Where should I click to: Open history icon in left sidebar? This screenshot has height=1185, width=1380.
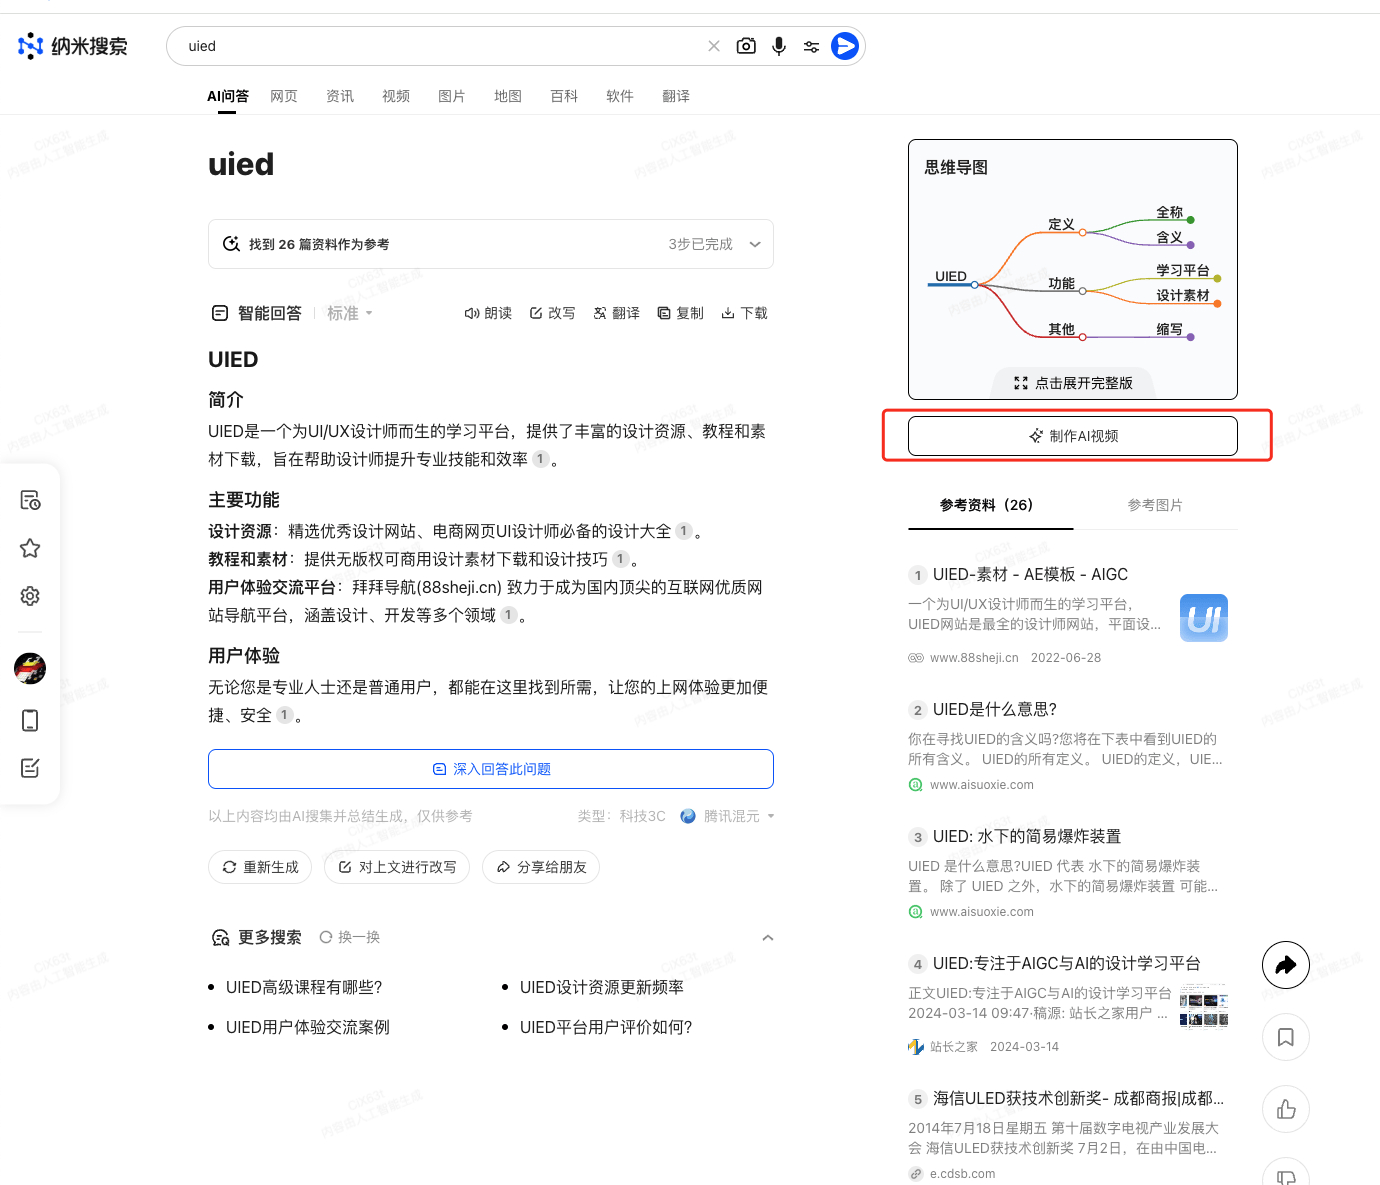(30, 500)
